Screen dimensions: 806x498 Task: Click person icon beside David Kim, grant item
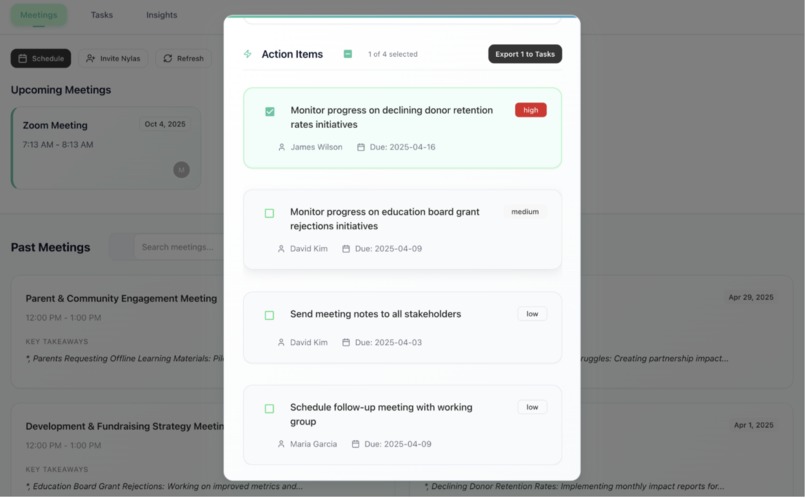tap(281, 249)
